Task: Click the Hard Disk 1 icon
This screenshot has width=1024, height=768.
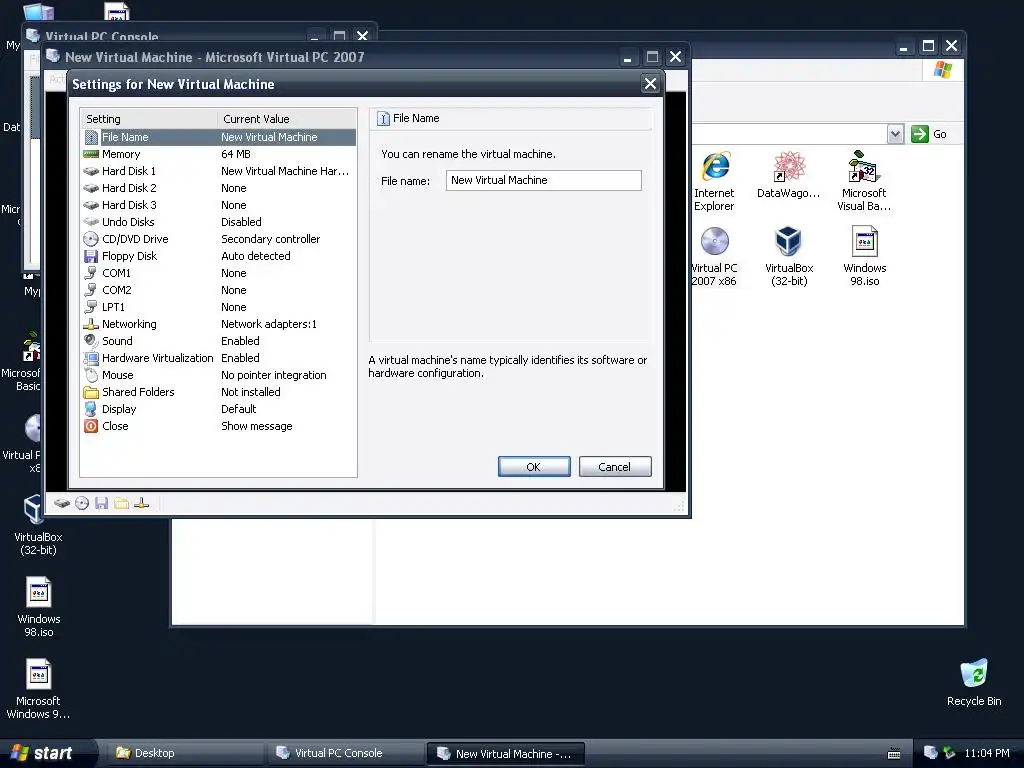Action: coord(91,171)
